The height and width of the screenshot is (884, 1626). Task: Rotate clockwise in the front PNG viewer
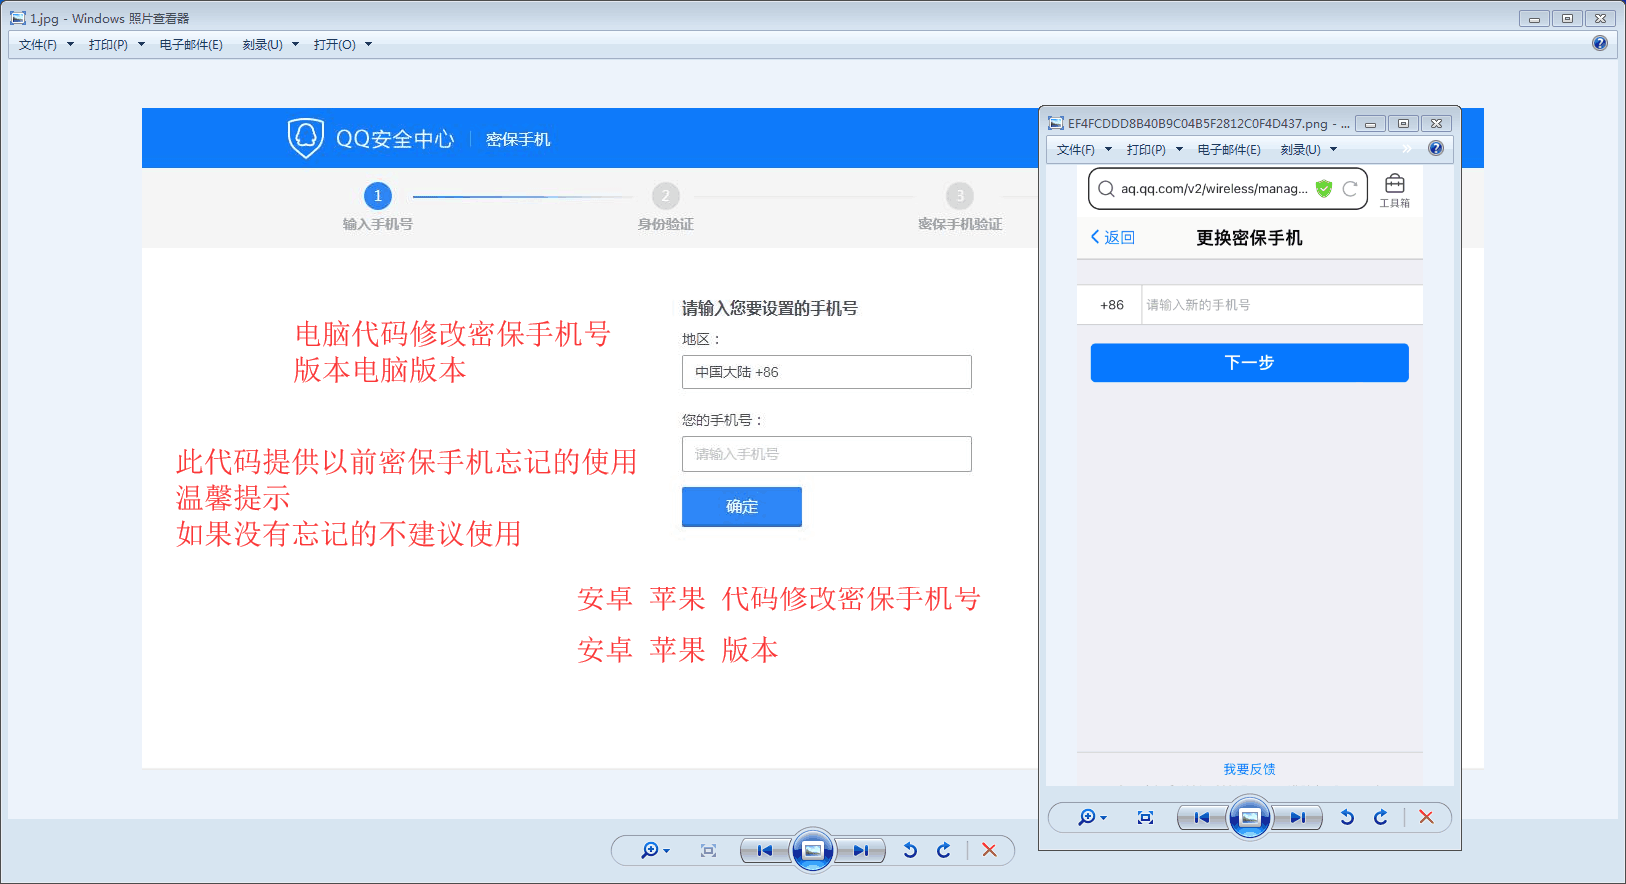(x=1381, y=818)
